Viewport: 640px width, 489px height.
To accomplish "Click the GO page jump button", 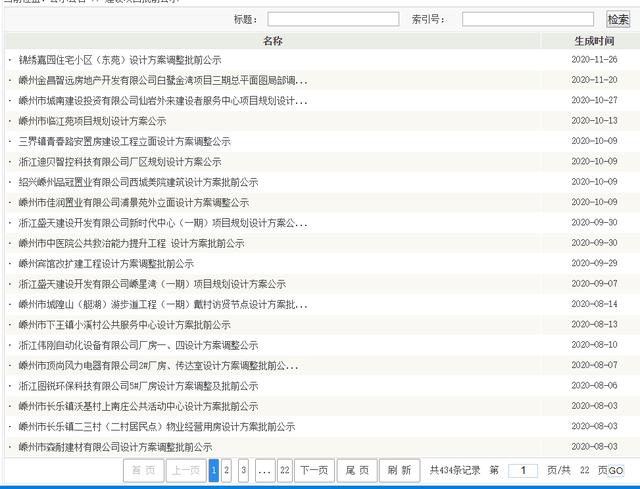I will 616,471.
